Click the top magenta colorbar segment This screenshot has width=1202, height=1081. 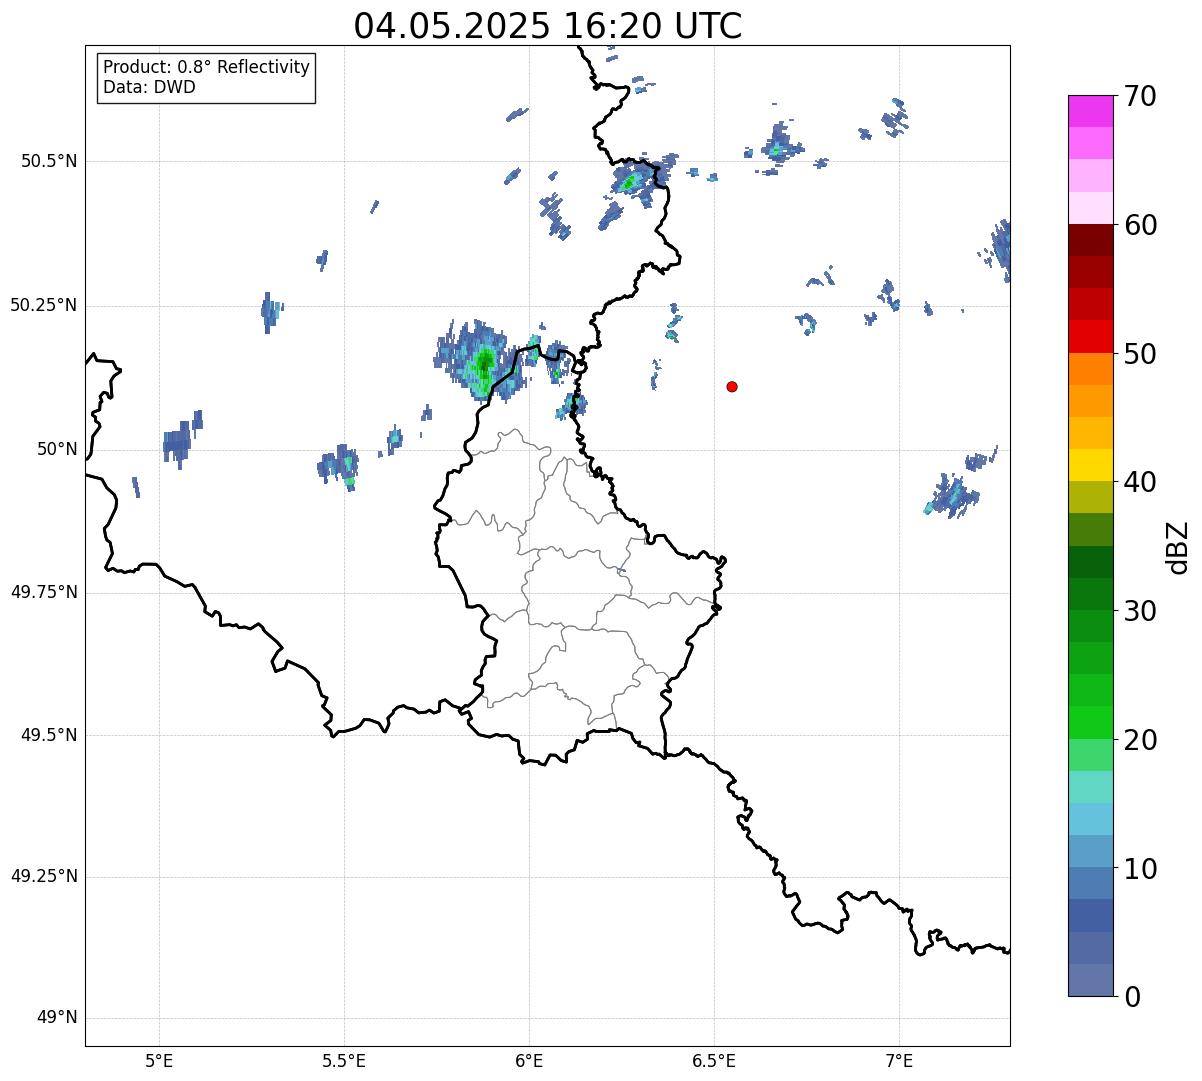pos(1090,111)
